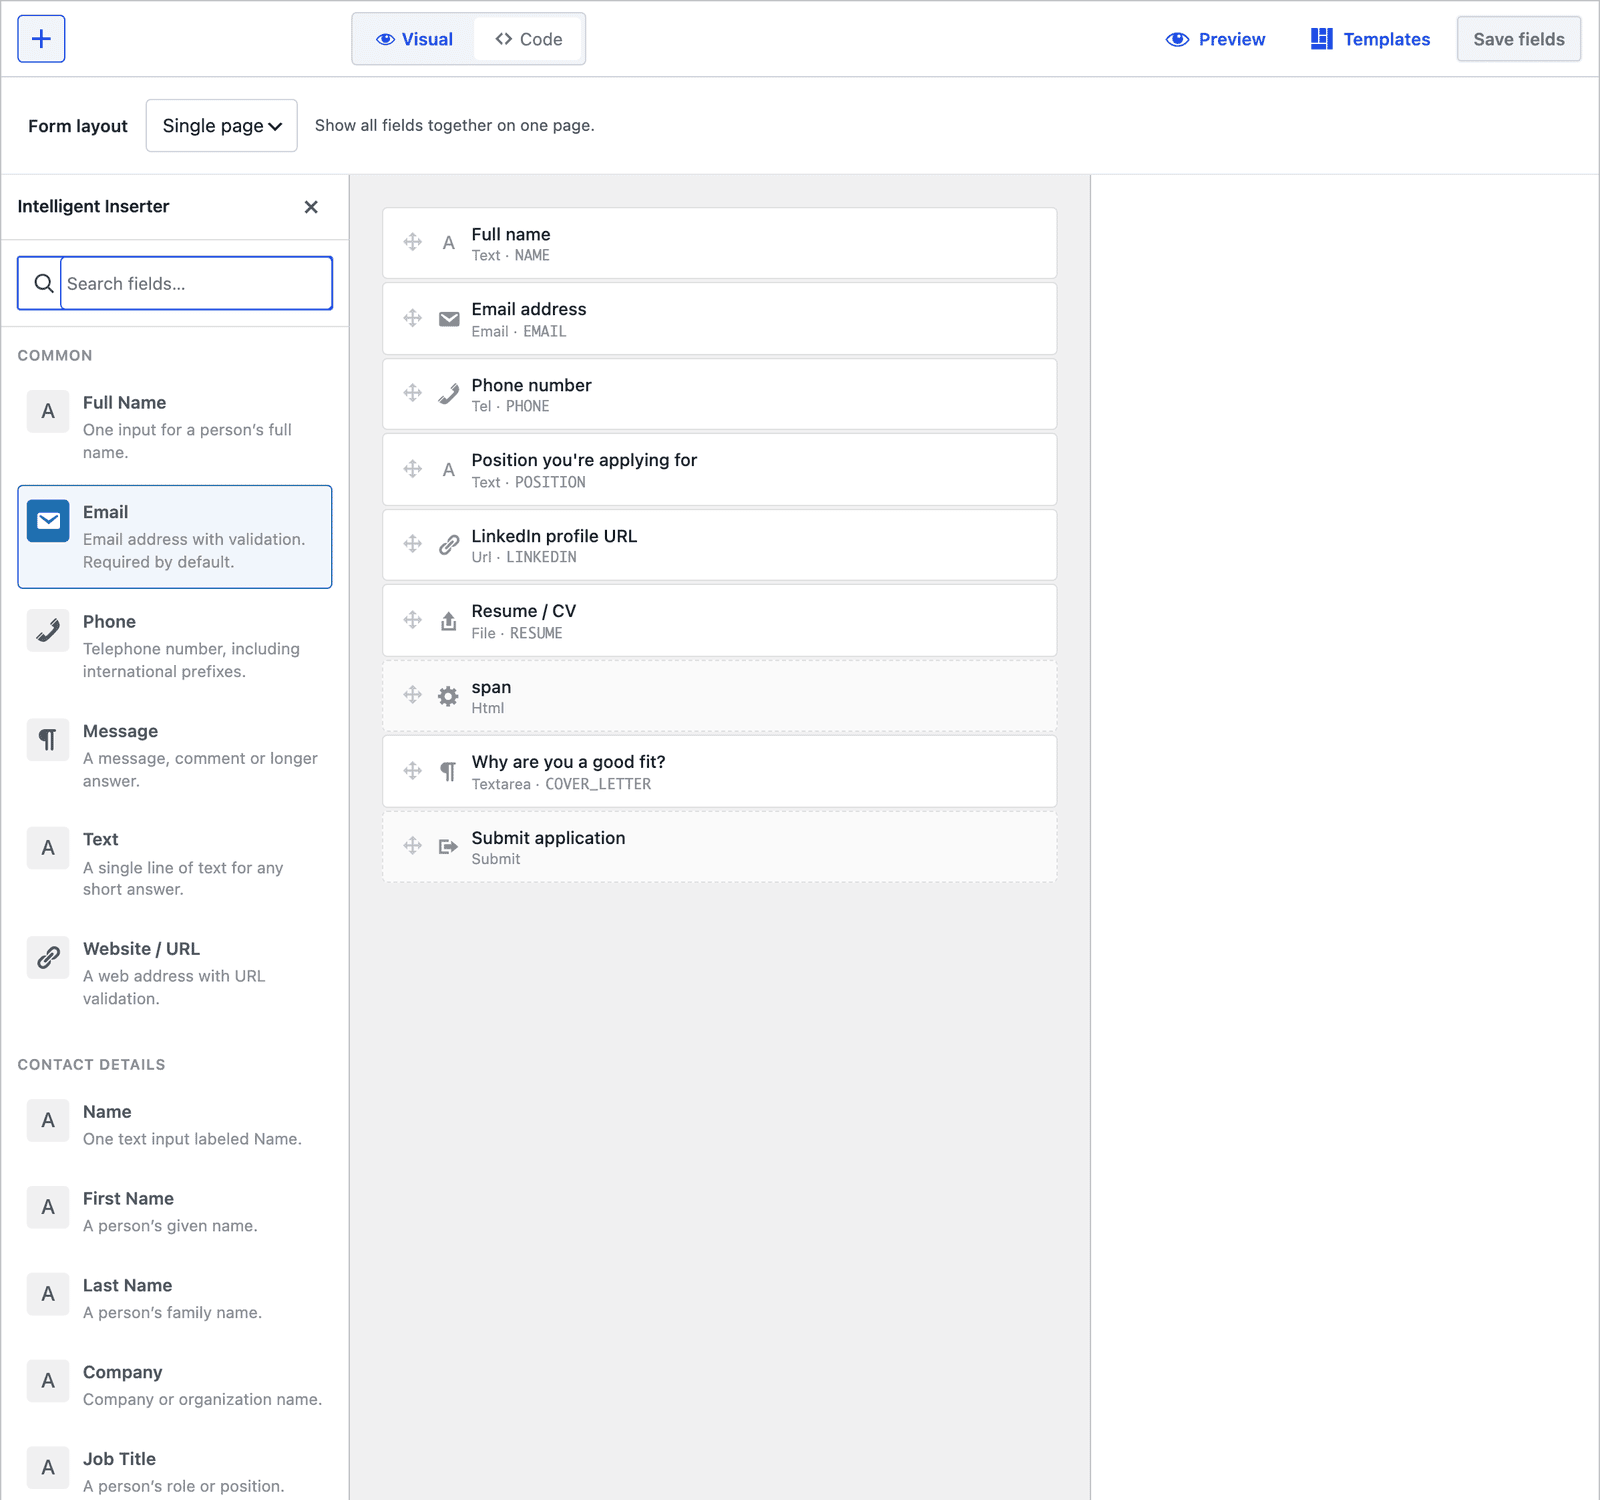
Task: Insert the Name field from Contact Details
Action: [x=175, y=1124]
